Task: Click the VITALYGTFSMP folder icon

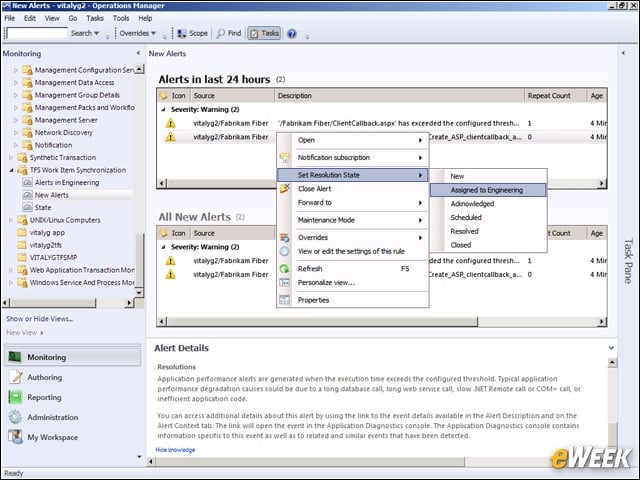Action: pos(22,258)
